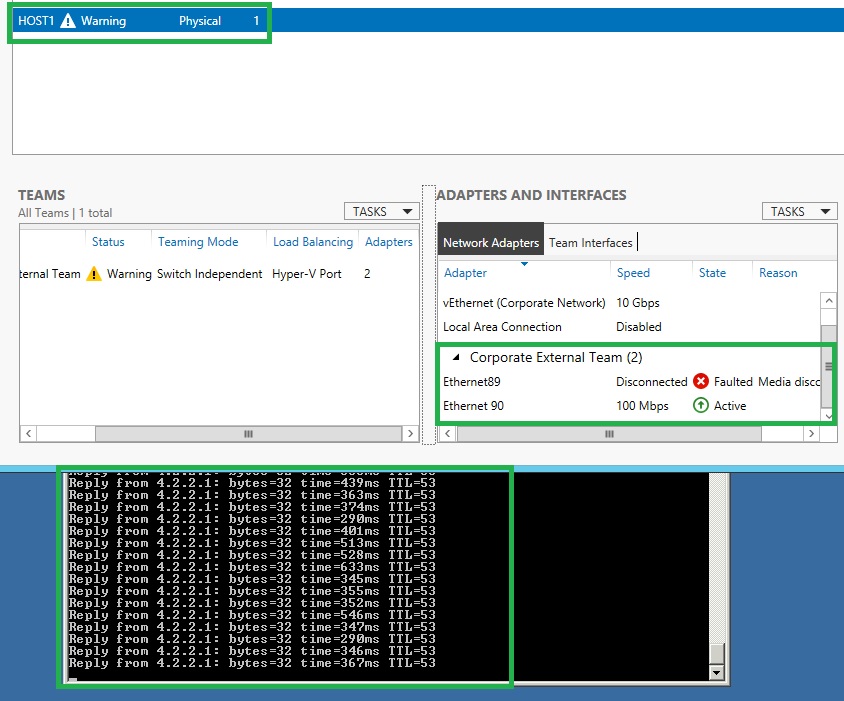Viewport: 844px width, 701px height.
Task: Collapse the Corporate External Team group
Action: 456,357
